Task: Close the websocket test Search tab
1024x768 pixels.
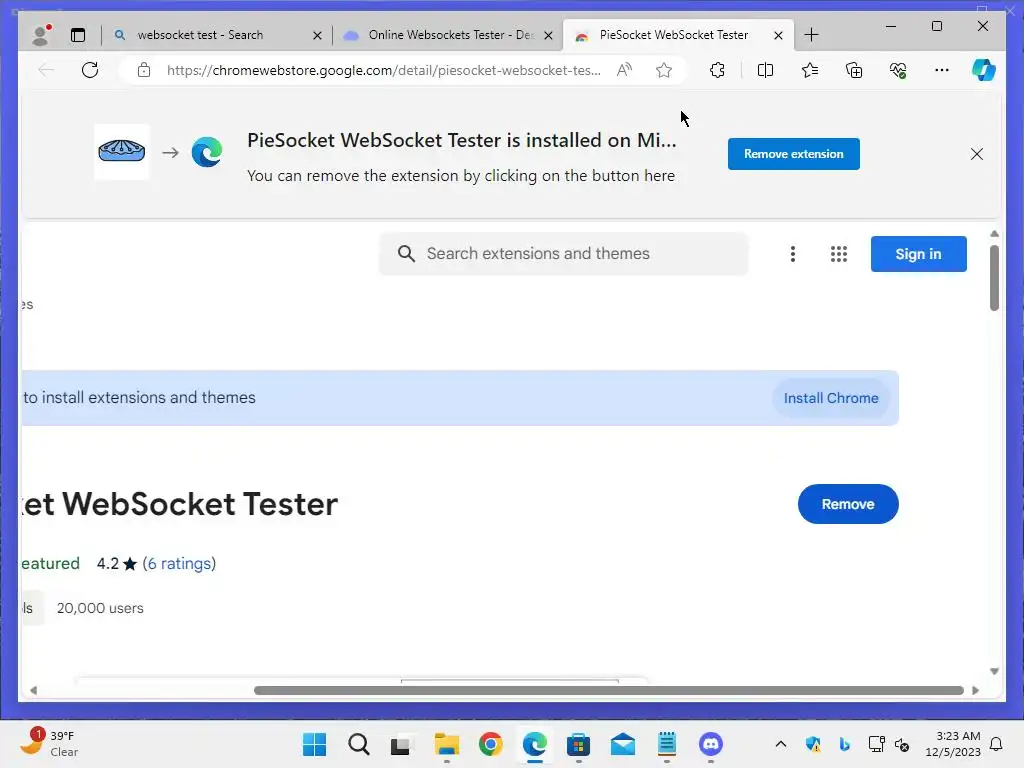Action: coord(317,35)
